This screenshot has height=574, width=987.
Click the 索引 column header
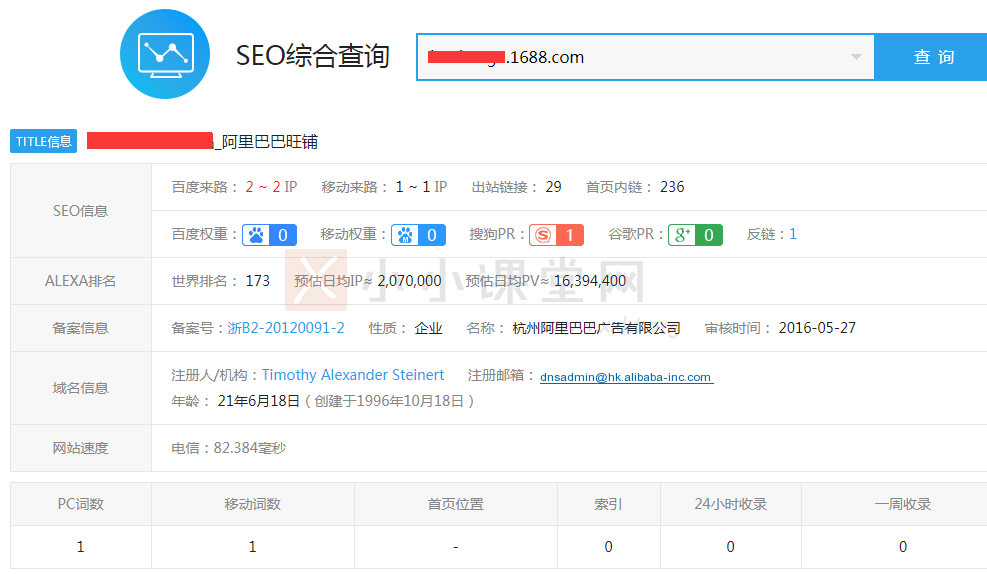[x=608, y=504]
